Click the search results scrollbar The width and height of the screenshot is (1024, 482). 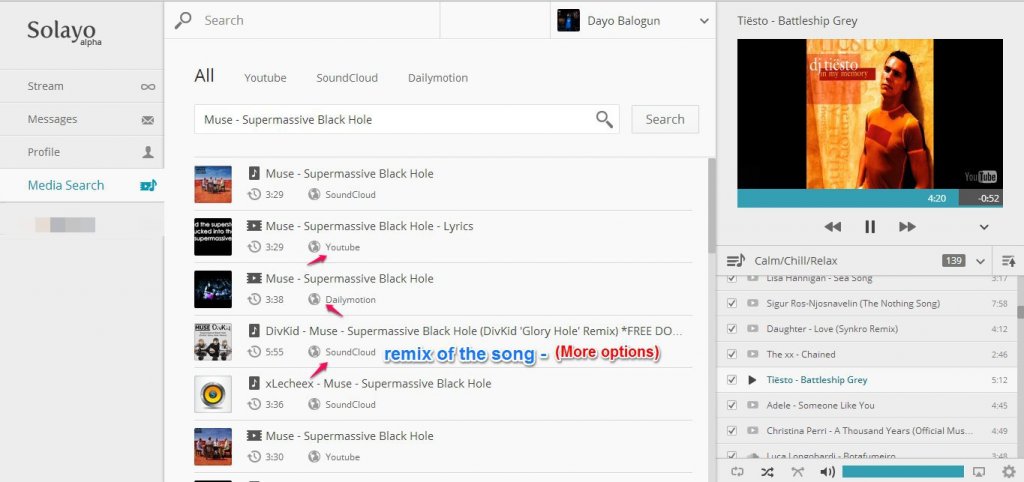click(x=711, y=206)
